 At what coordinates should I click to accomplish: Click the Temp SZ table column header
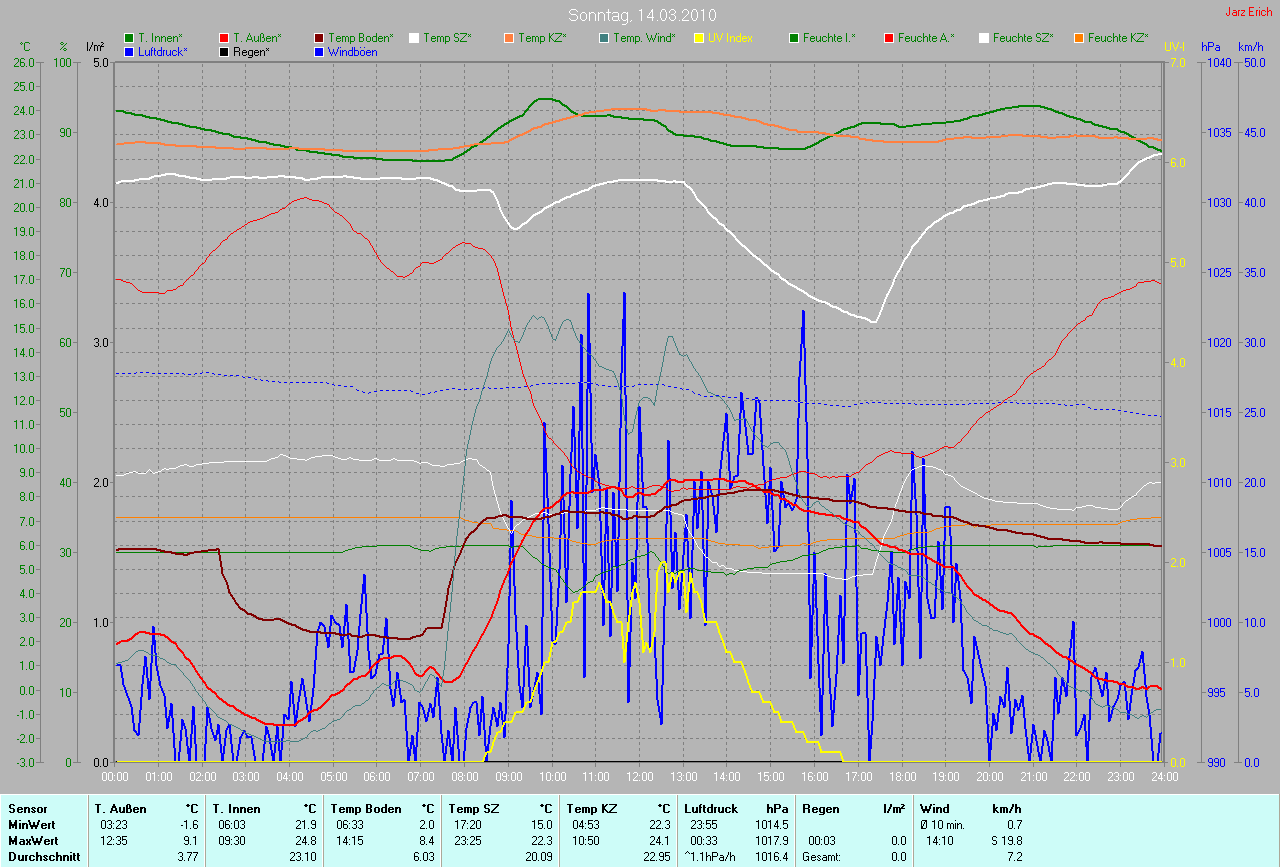[473, 809]
